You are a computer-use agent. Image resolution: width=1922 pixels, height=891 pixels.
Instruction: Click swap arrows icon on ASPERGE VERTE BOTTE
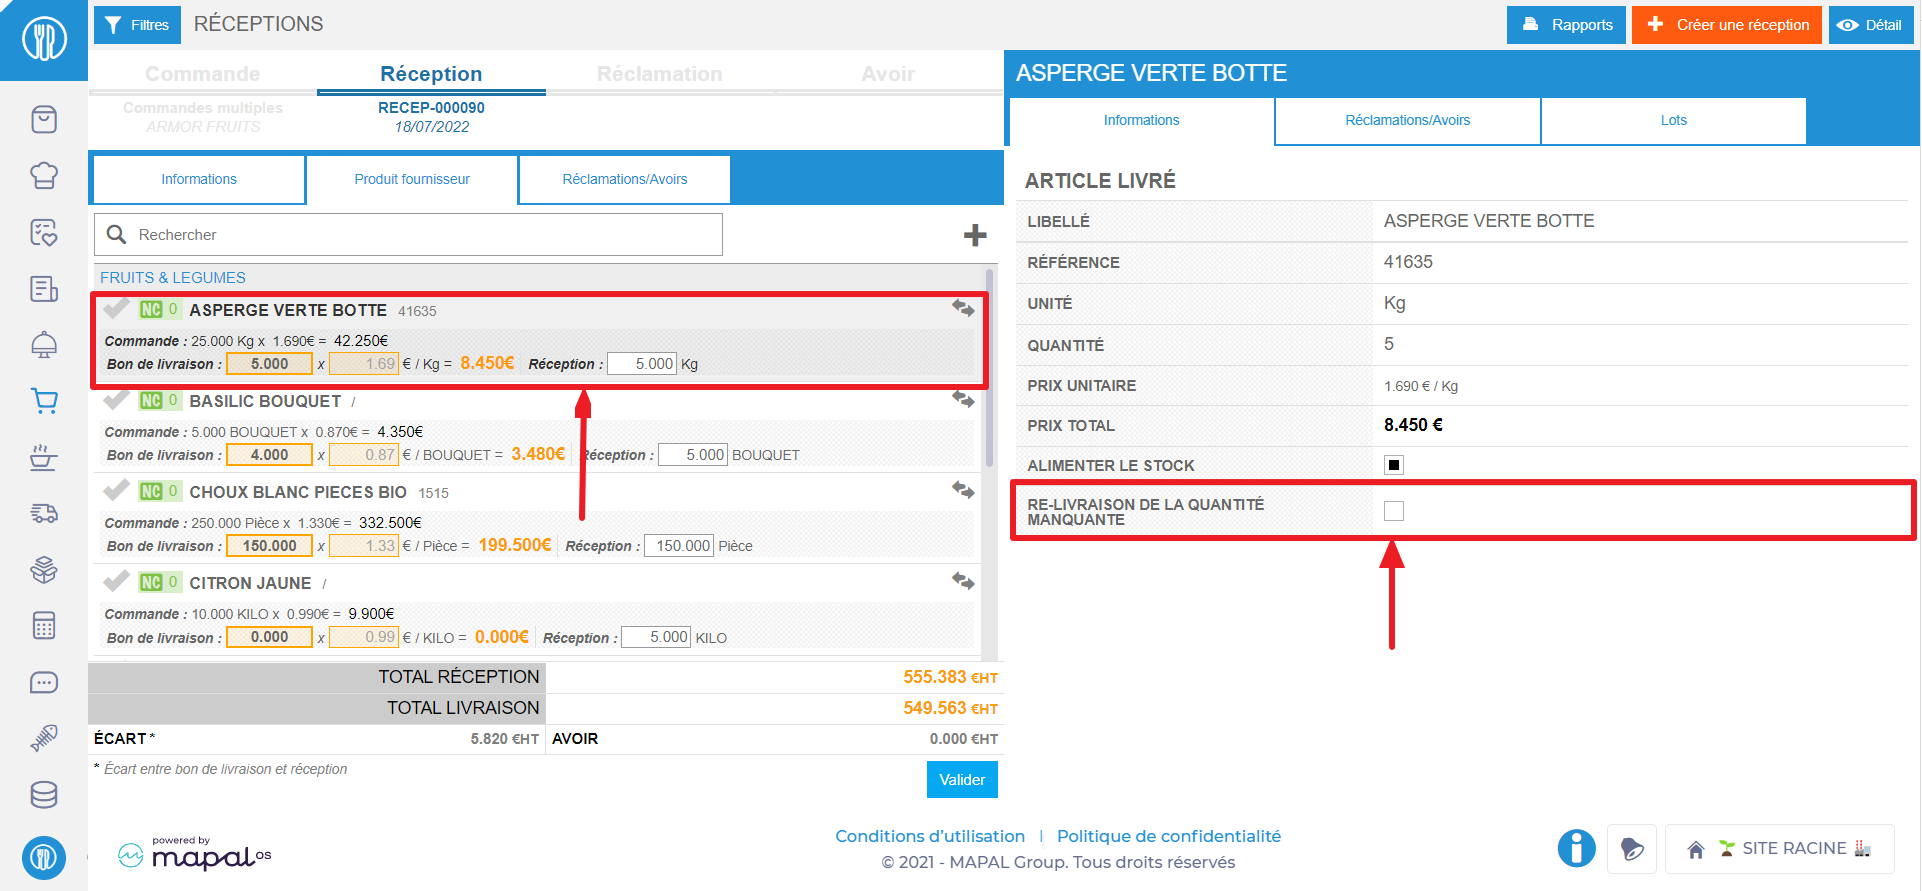[963, 309]
